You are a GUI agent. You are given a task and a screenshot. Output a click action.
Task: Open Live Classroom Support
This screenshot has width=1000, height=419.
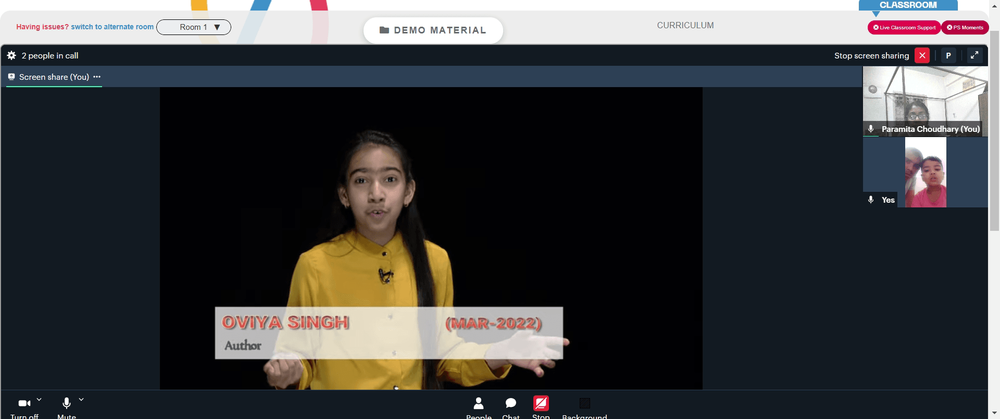tap(904, 27)
